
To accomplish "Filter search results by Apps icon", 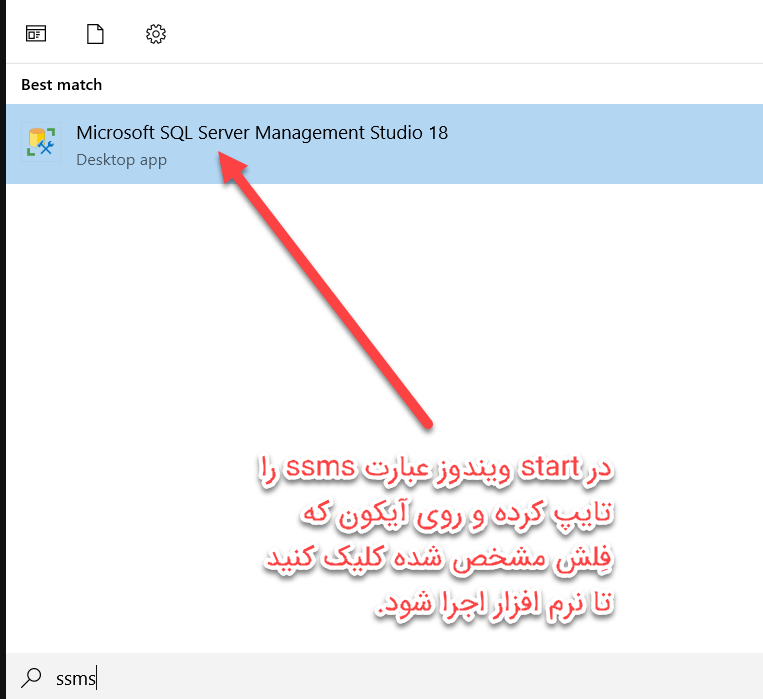I will 36,34.
